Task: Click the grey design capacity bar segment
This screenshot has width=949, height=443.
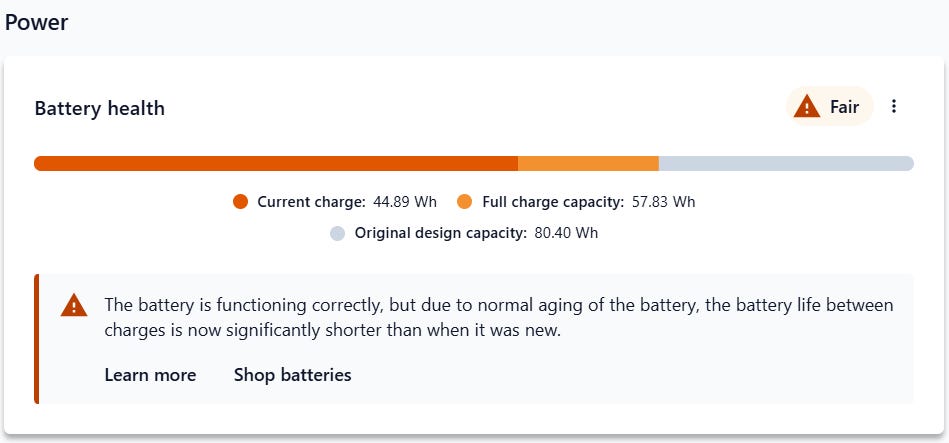Action: pyautogui.click(x=785, y=164)
